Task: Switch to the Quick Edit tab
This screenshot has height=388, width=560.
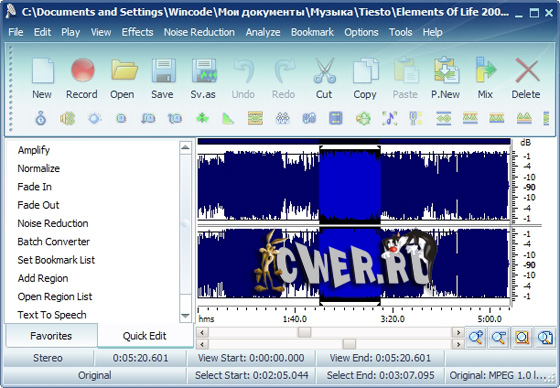Action: point(145,336)
